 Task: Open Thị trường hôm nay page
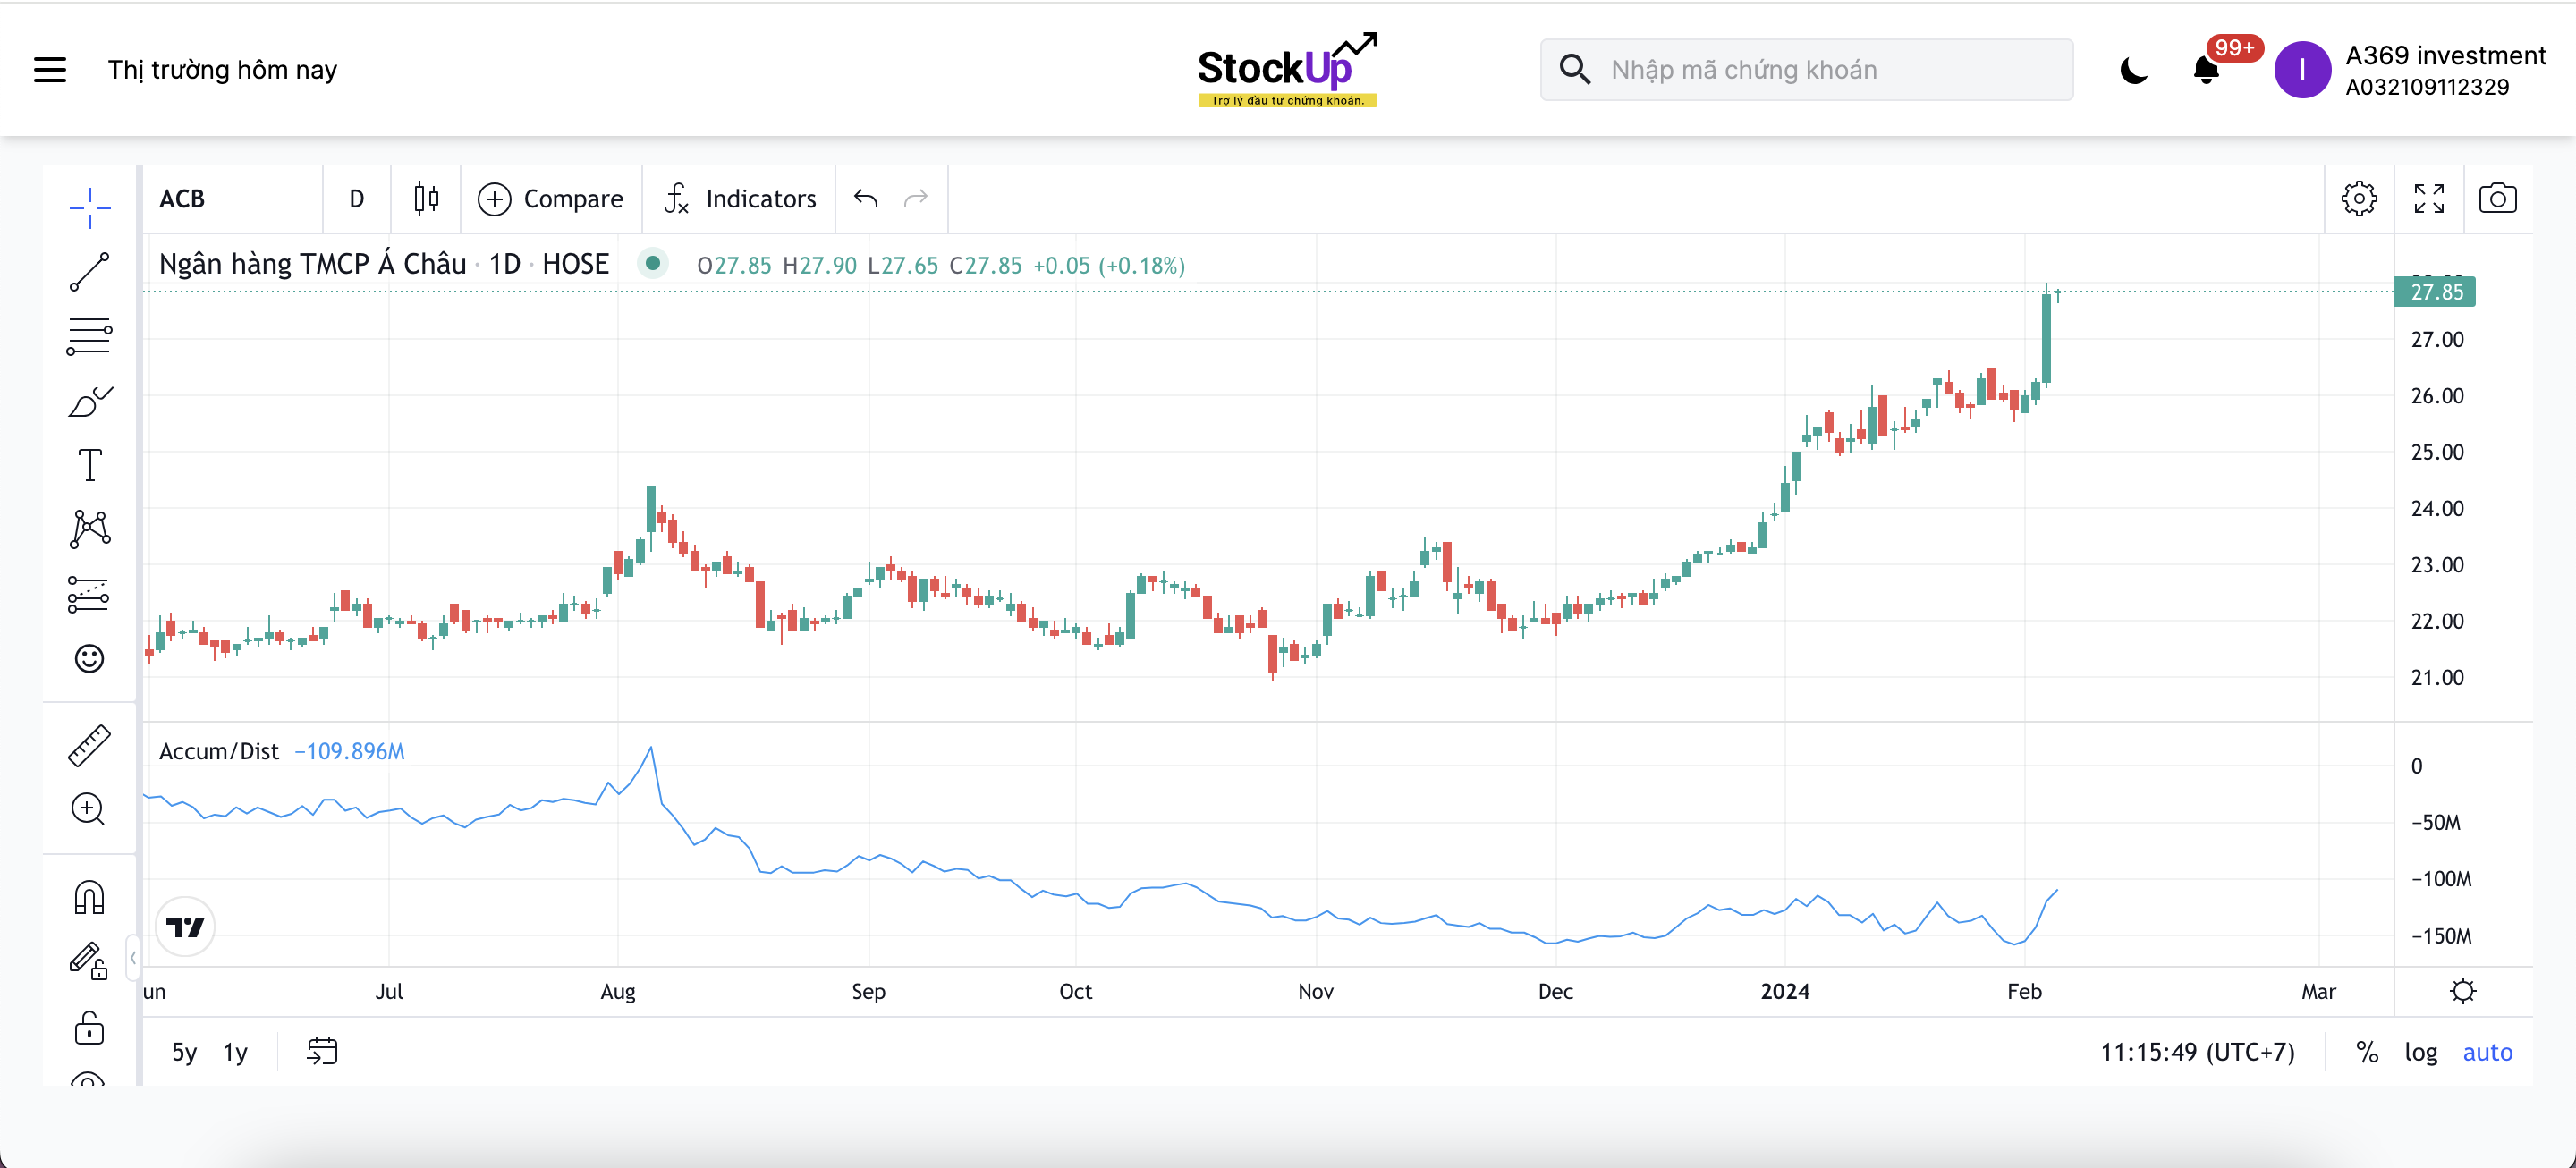222,70
